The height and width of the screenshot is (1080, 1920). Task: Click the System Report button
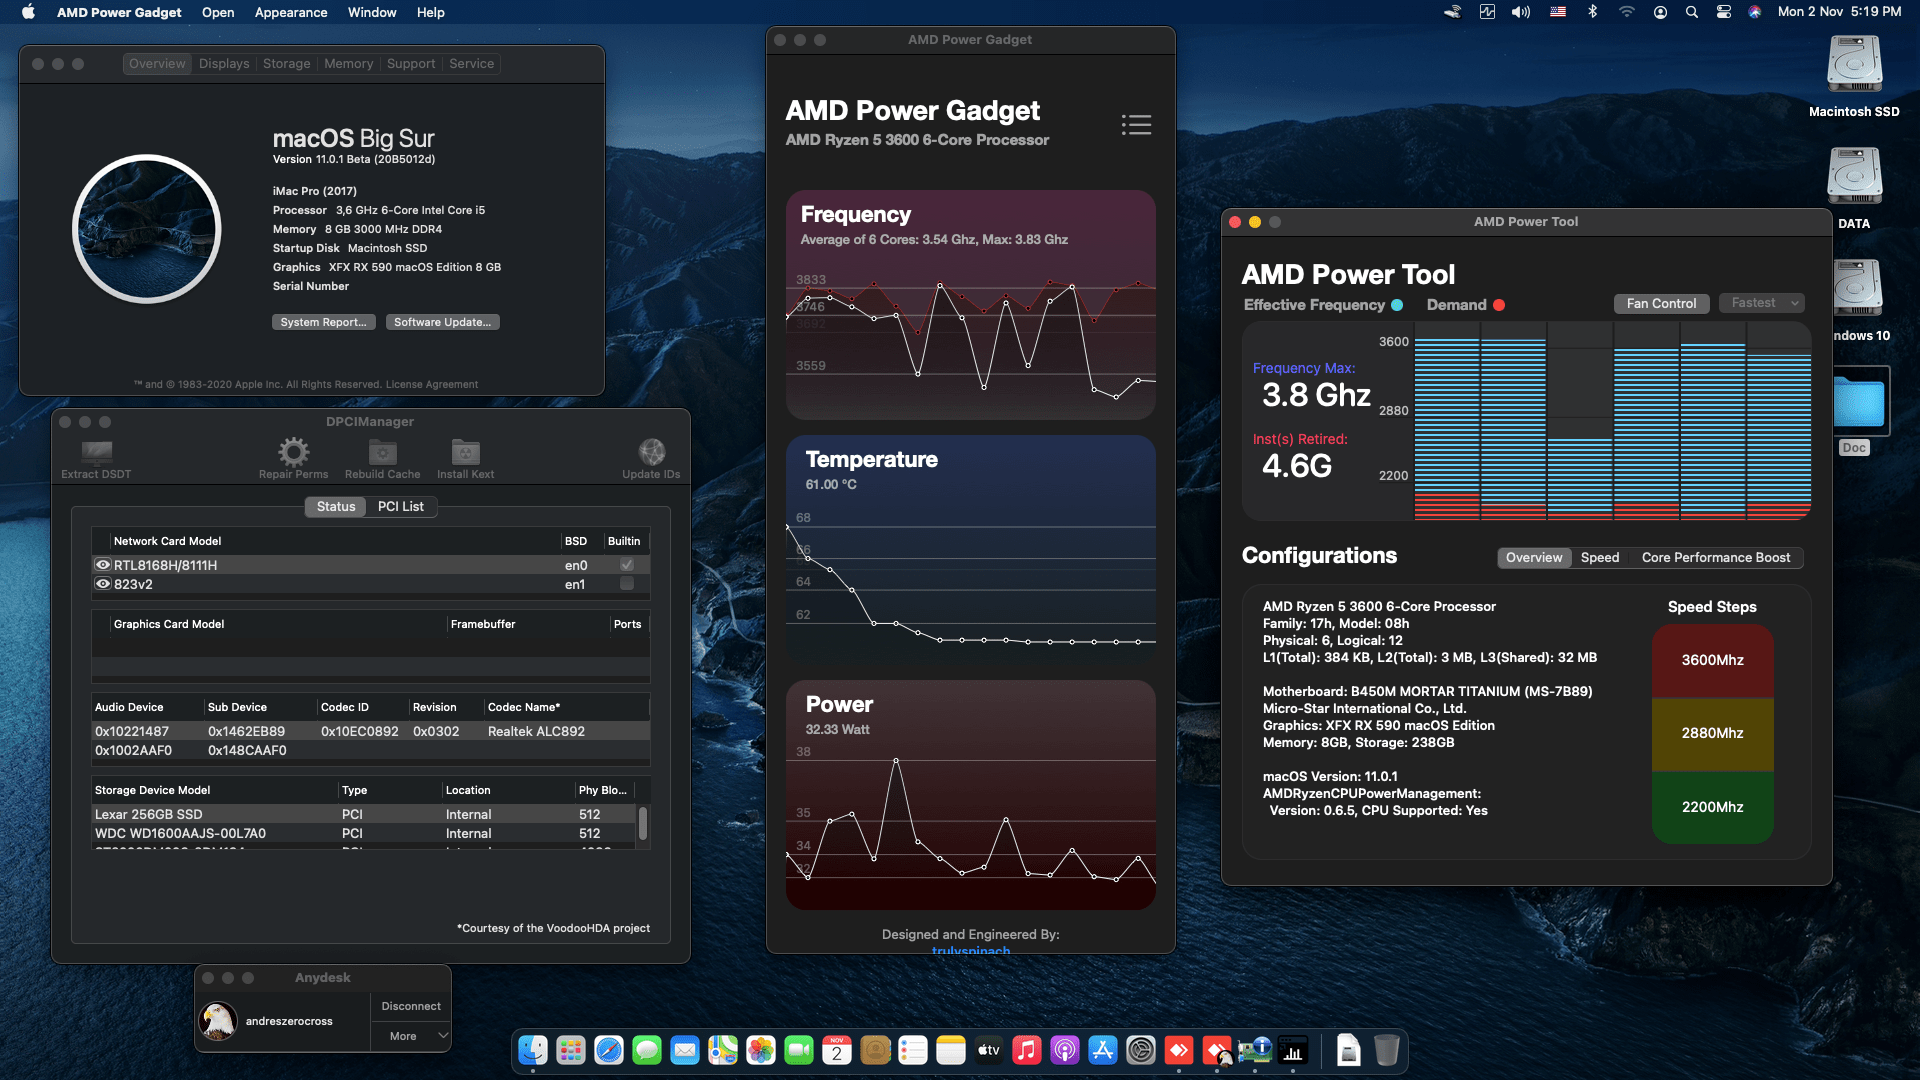point(323,321)
